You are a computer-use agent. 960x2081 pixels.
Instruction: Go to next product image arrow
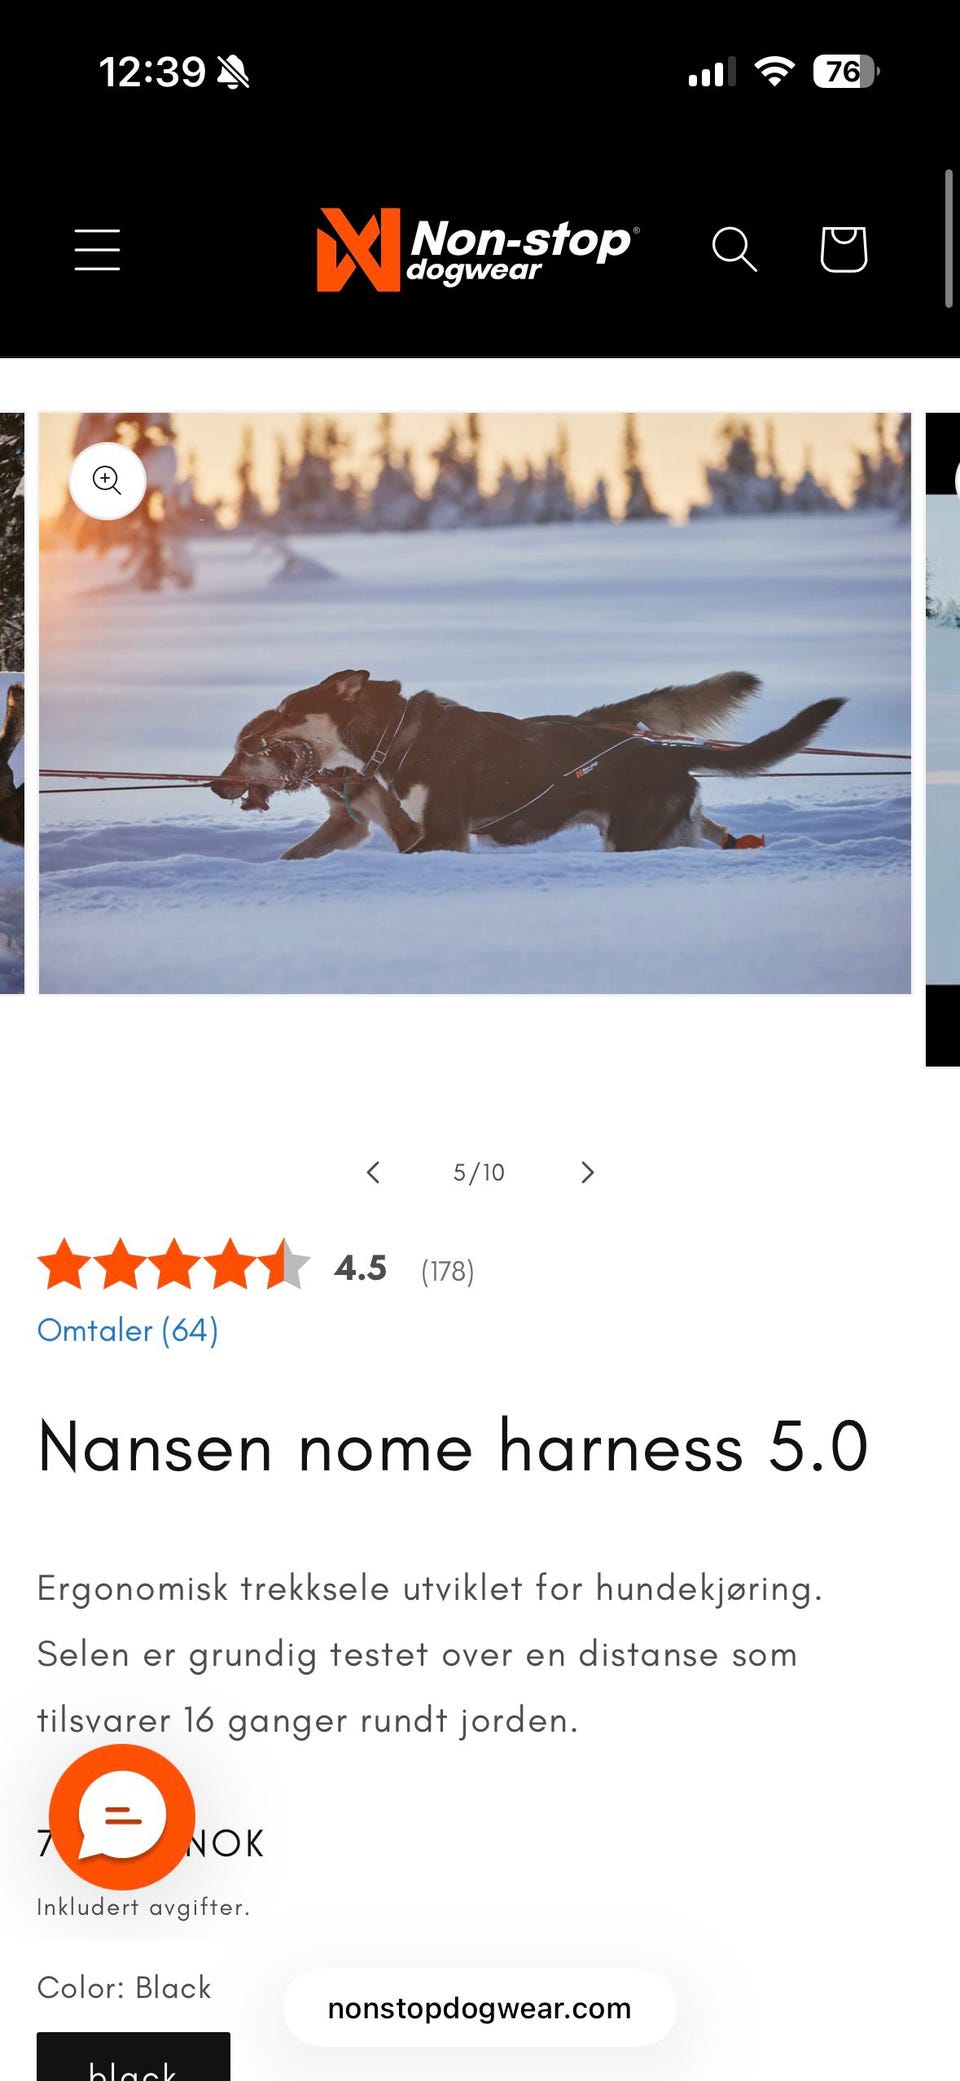587,1172
